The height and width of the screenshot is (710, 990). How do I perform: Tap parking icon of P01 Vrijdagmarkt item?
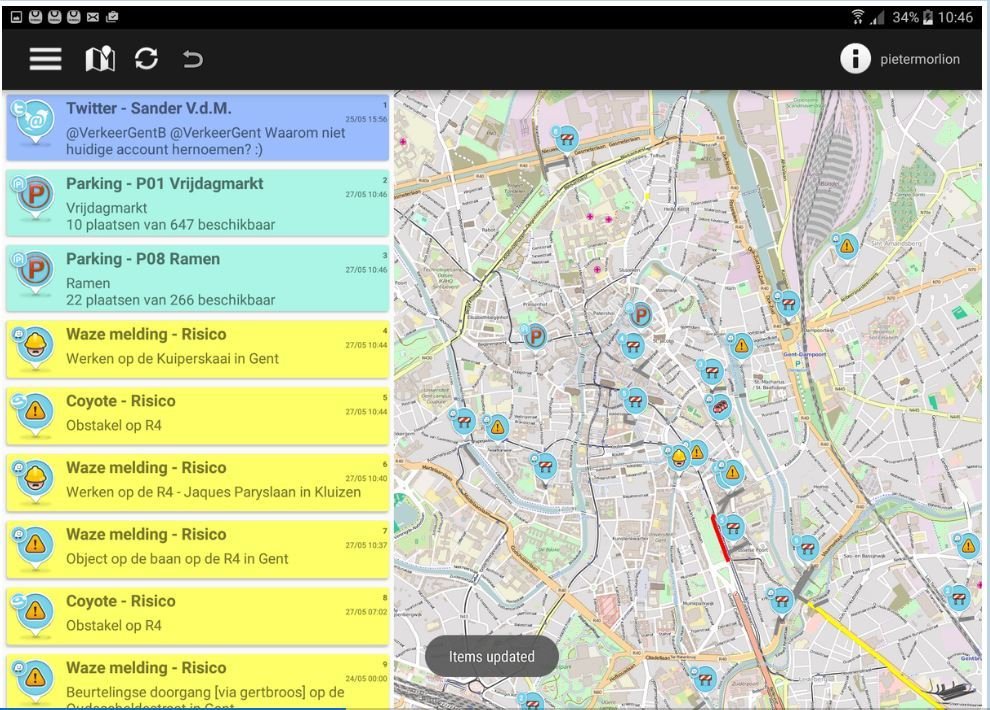pyautogui.click(x=35, y=196)
